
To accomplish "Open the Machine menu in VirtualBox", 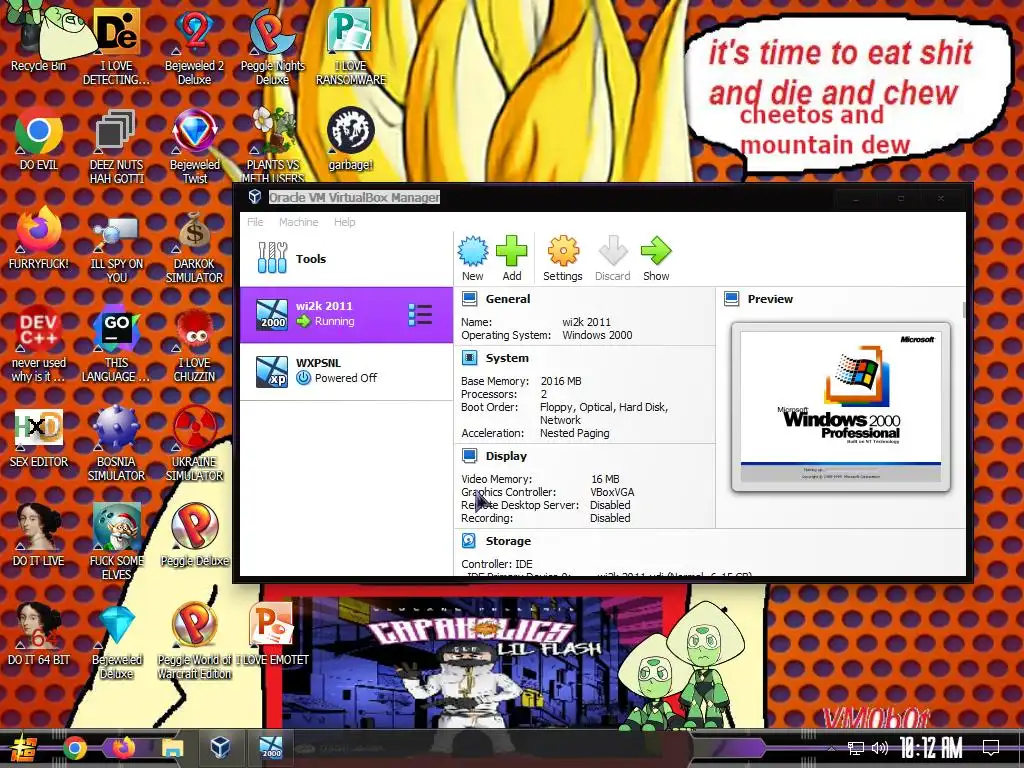I will click(298, 222).
